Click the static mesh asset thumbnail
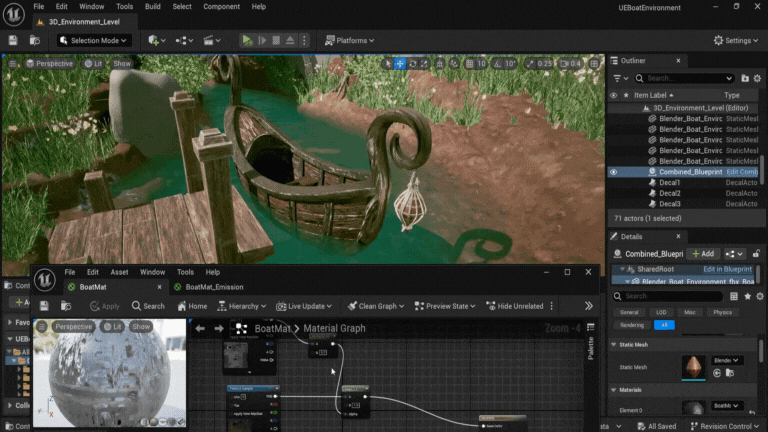Viewport: 768px width, 432px height. pyautogui.click(x=694, y=367)
